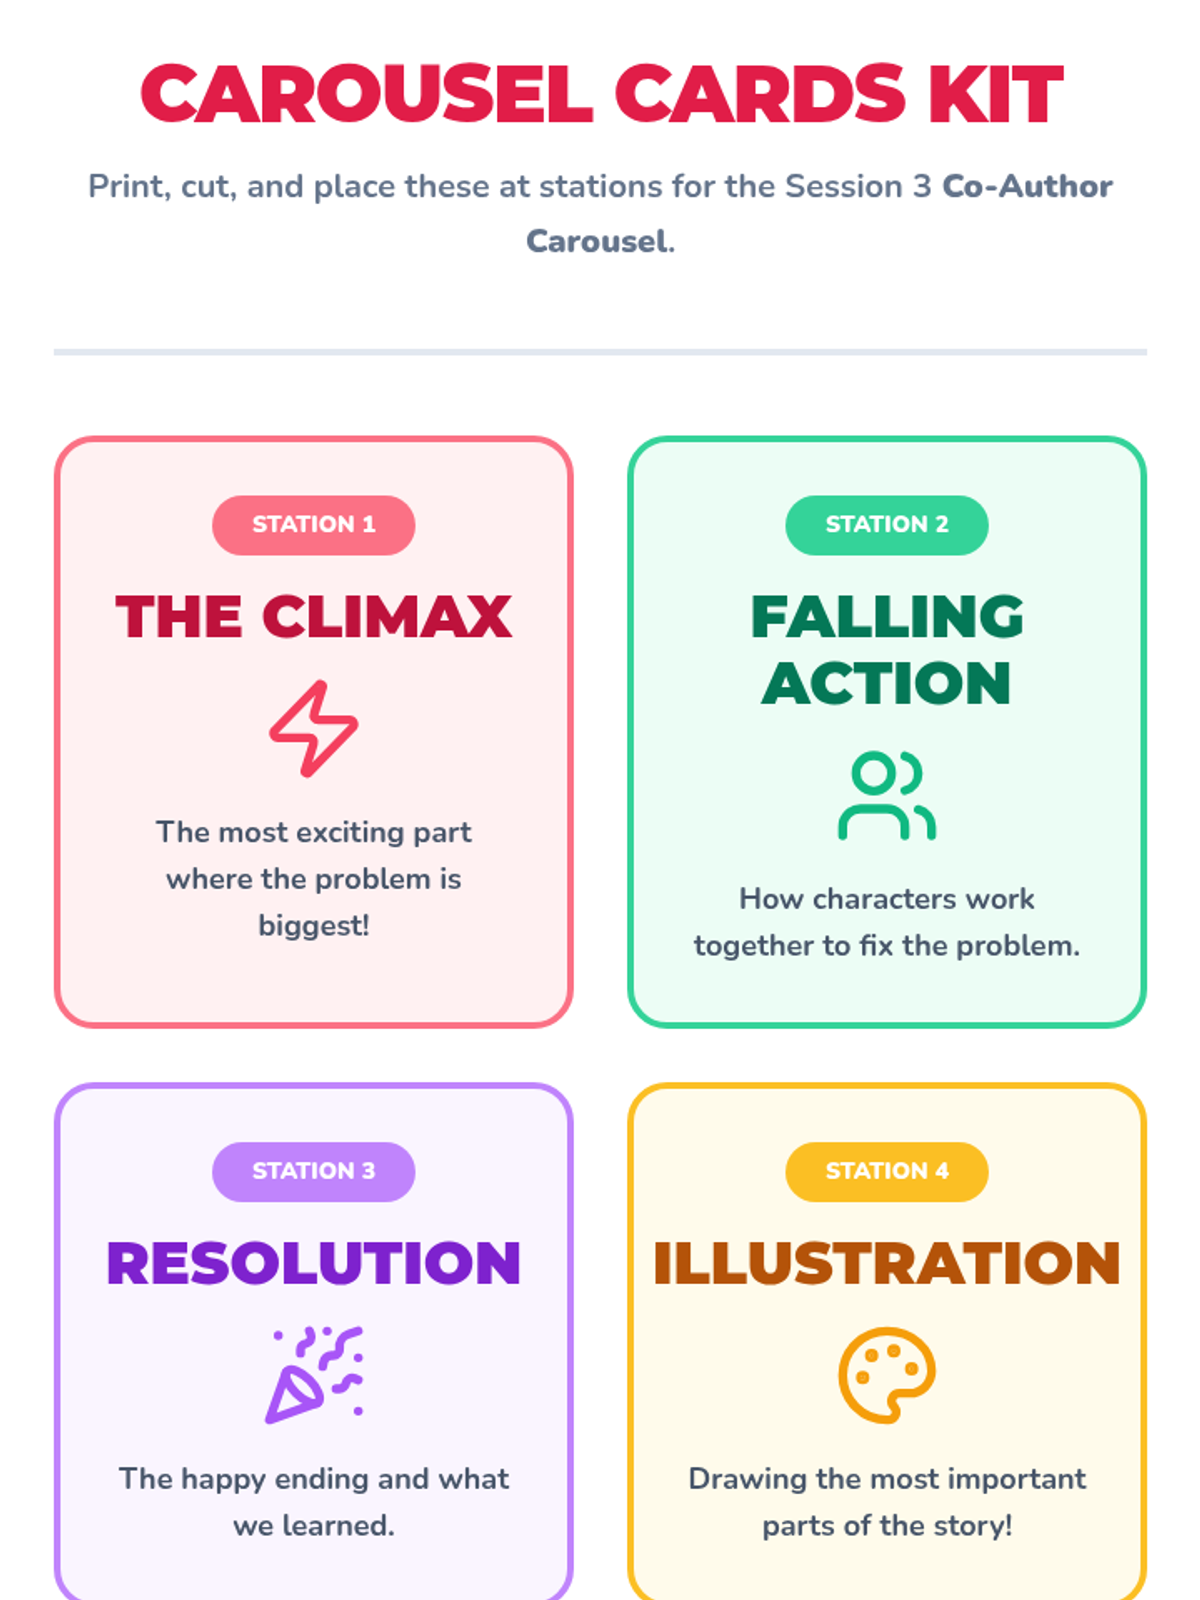1200x1600 pixels.
Task: Select the Station 4 badge
Action: (x=886, y=1171)
